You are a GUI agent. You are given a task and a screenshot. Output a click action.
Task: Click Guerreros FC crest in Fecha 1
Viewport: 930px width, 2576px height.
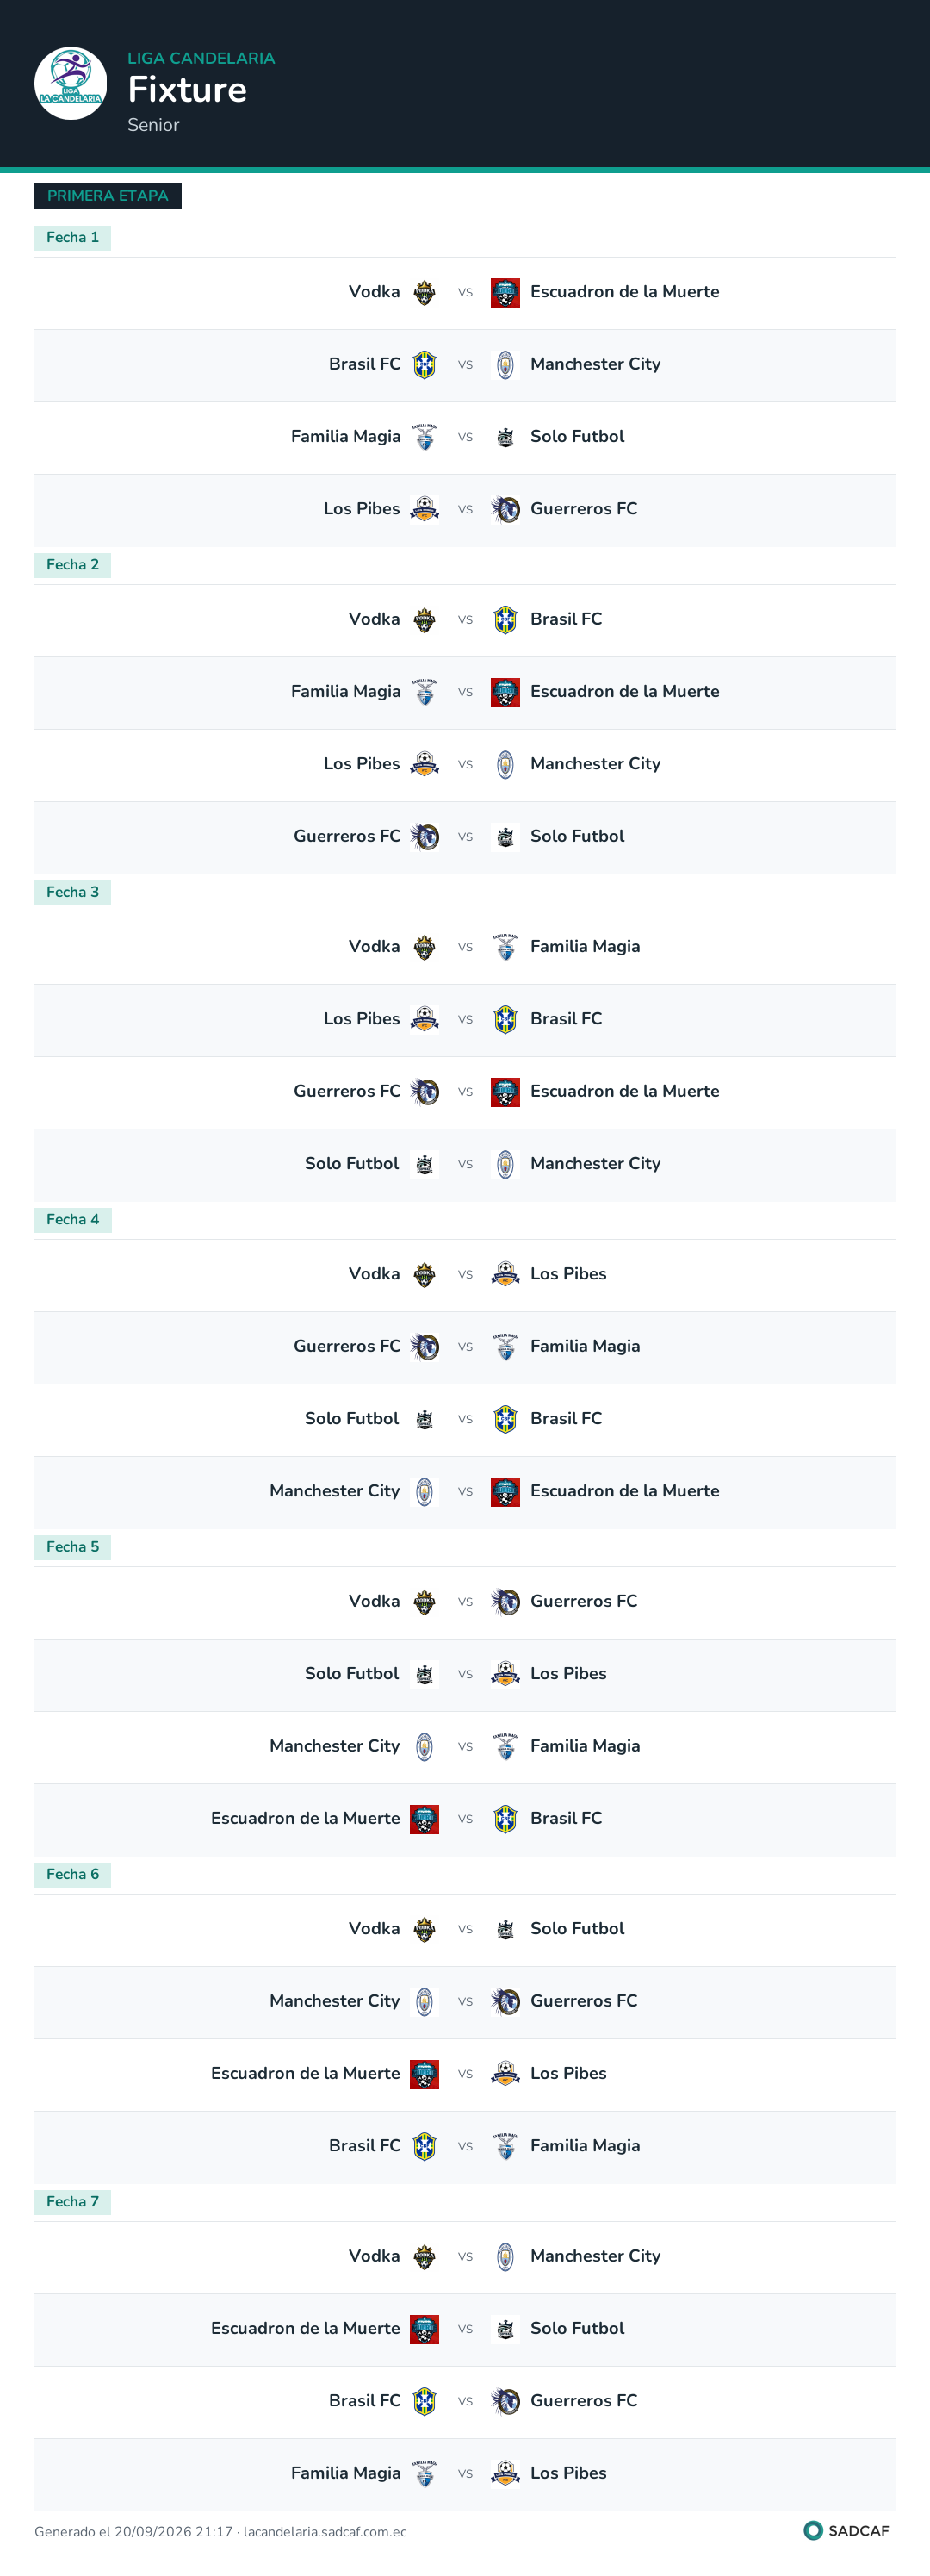click(505, 509)
